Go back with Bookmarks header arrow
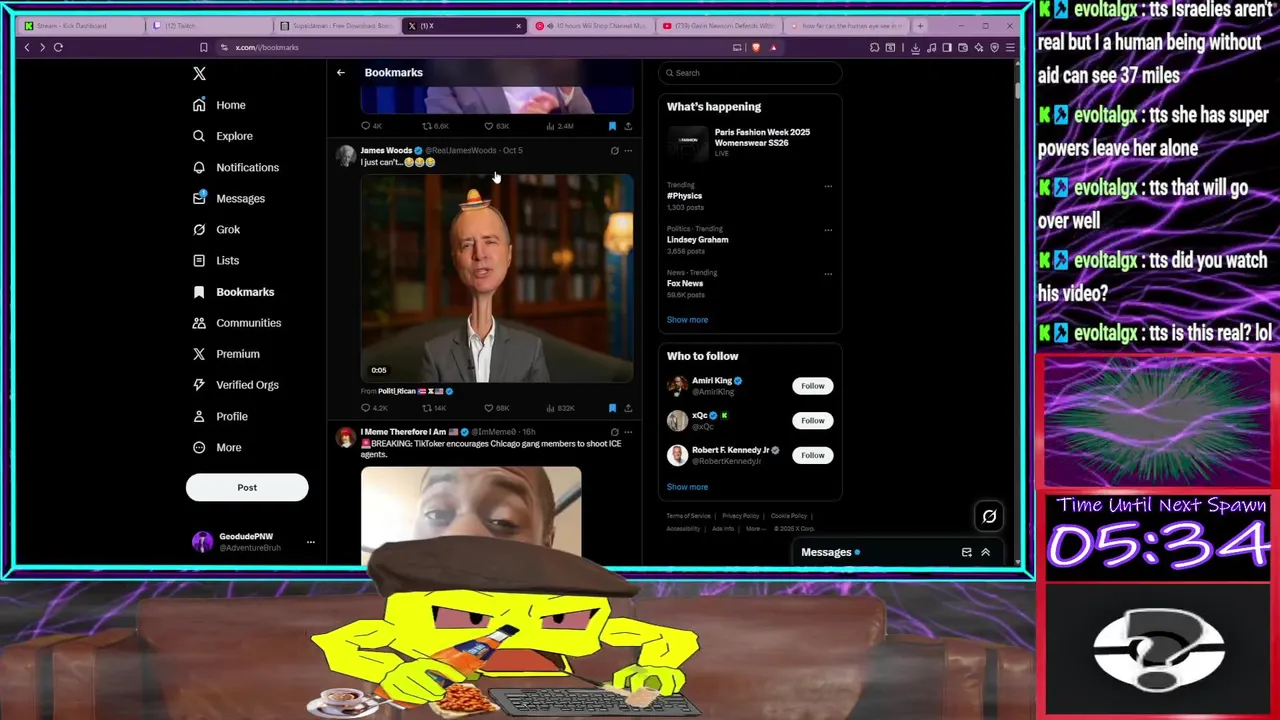The height and width of the screenshot is (720, 1280). [341, 72]
